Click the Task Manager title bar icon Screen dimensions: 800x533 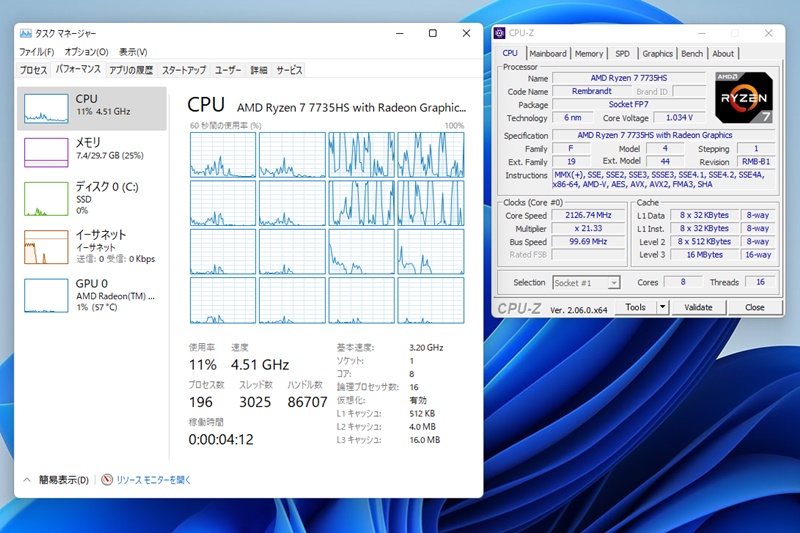point(26,33)
